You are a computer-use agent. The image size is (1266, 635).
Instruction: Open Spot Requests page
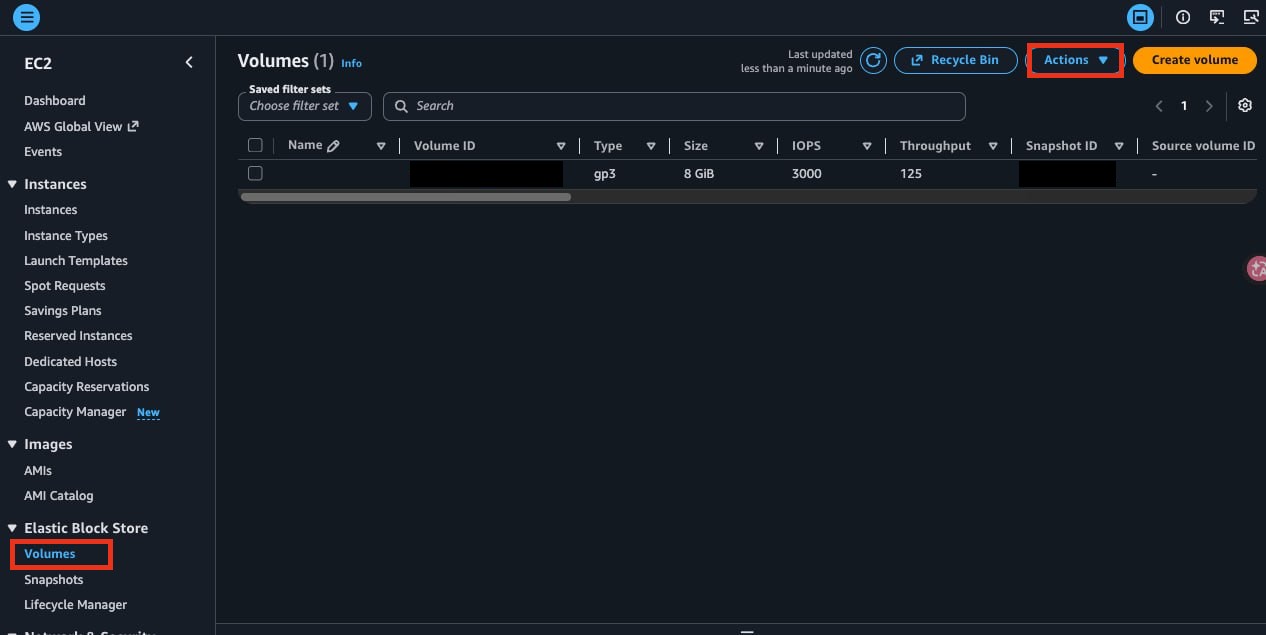point(65,286)
